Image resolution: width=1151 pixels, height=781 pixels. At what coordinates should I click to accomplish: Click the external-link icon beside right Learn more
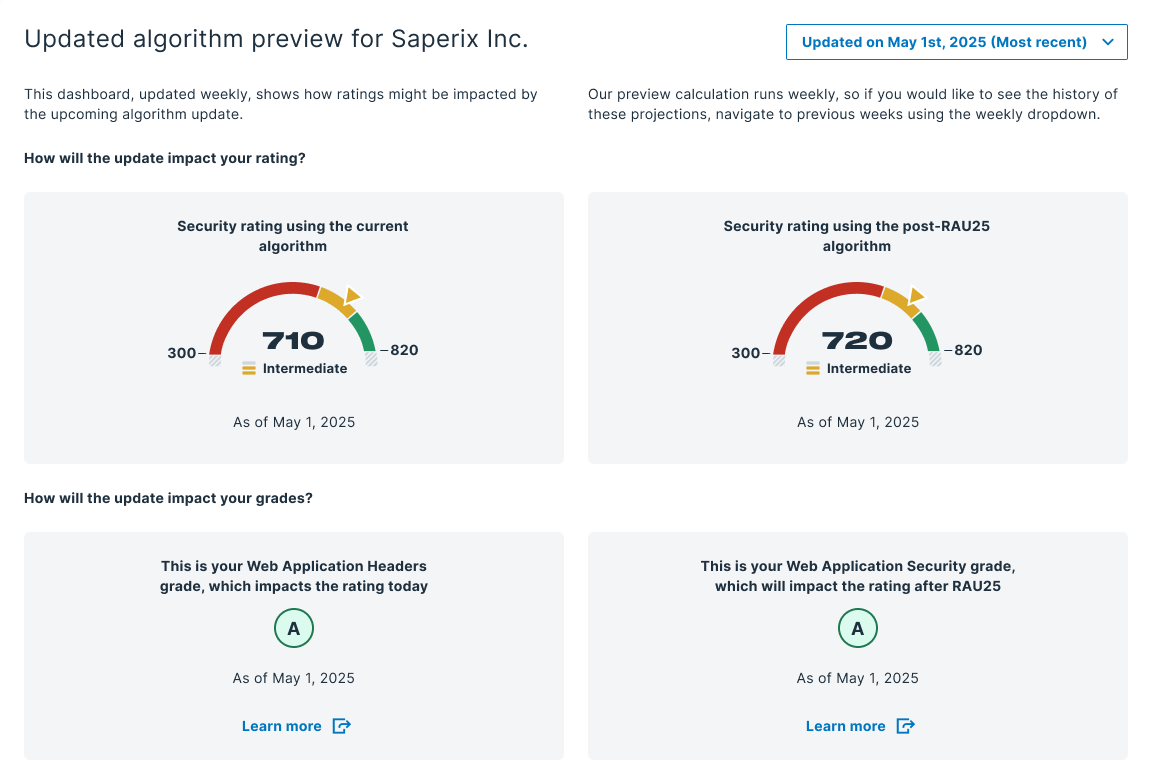pos(906,725)
